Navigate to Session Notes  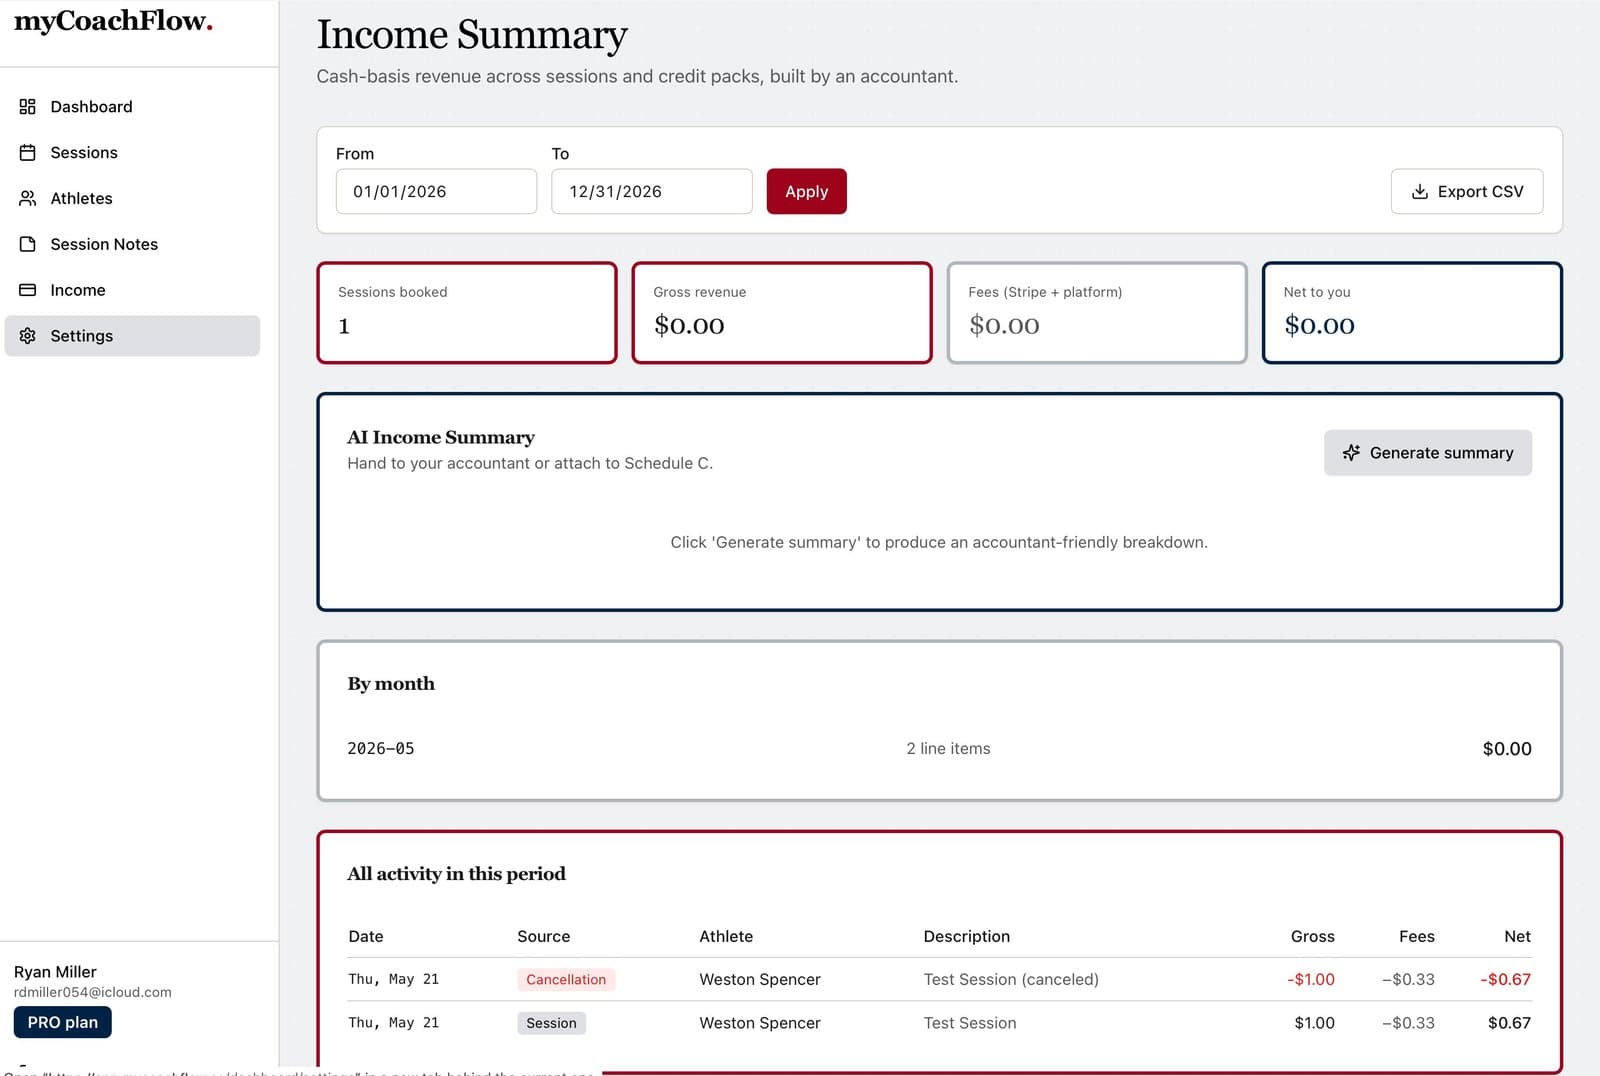click(x=132, y=245)
